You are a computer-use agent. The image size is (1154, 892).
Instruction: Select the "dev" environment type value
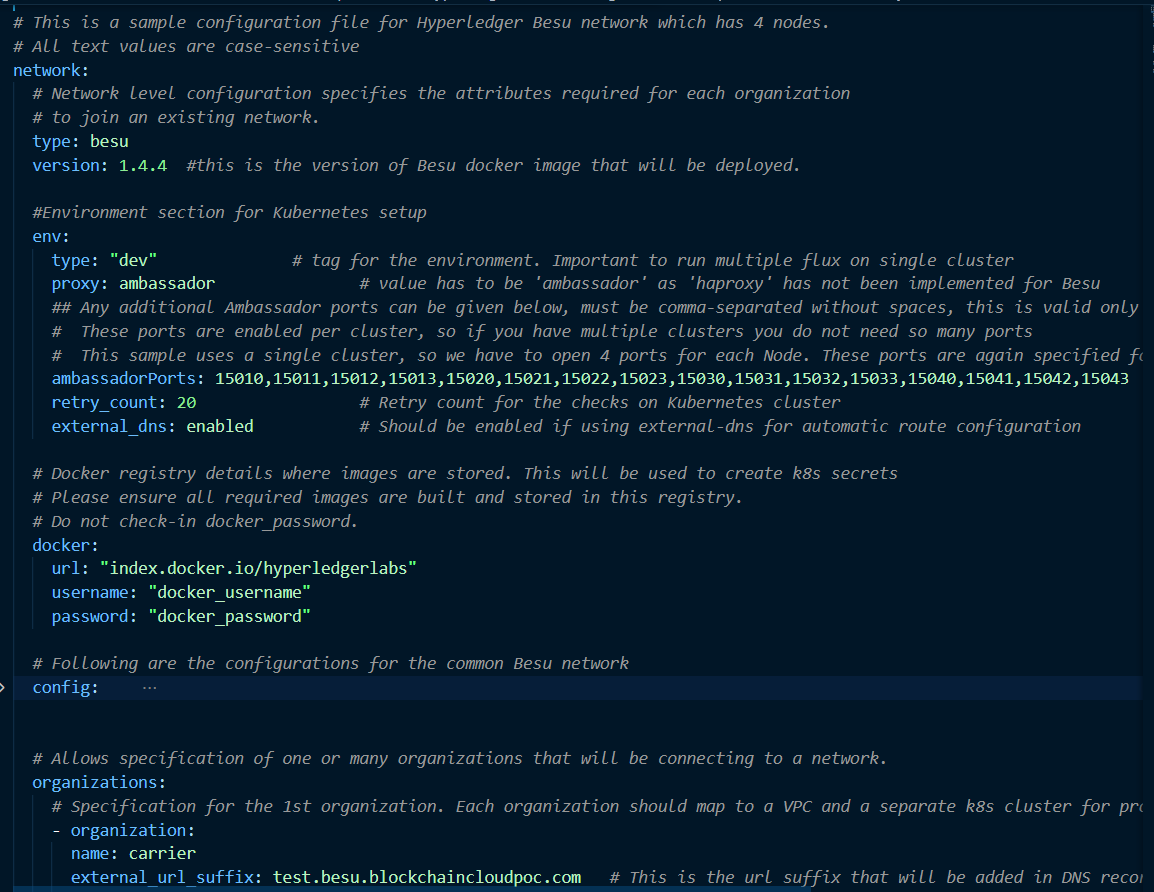pos(133,260)
